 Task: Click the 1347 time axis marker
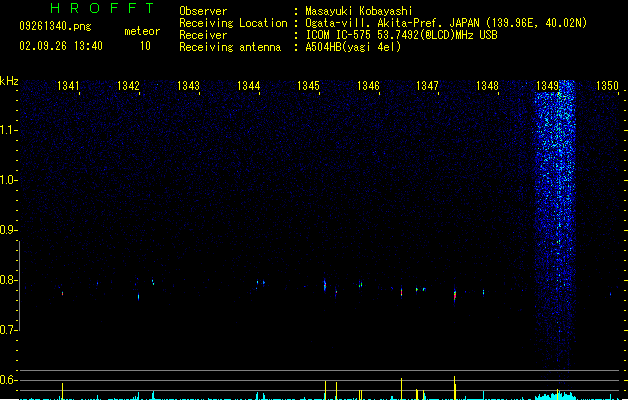point(427,86)
